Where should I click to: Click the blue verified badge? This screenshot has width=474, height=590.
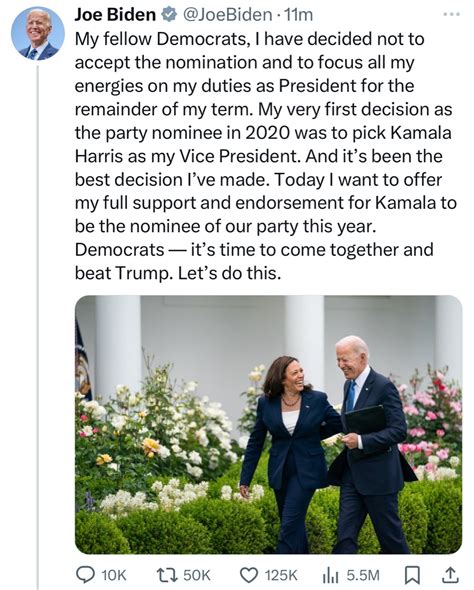169,15
